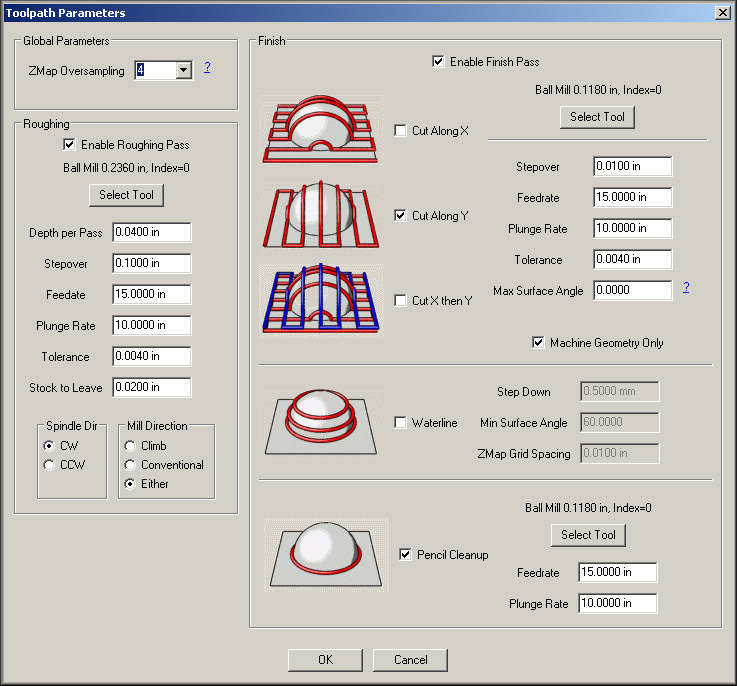Click the Waterline toolpath illustration
This screenshot has width=737, height=686.
pyautogui.click(x=322, y=423)
